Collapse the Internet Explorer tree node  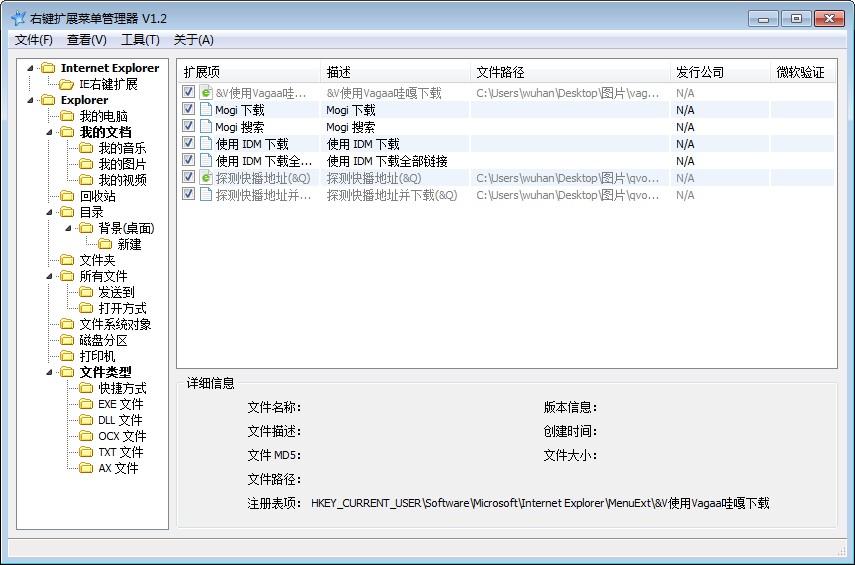pos(31,68)
